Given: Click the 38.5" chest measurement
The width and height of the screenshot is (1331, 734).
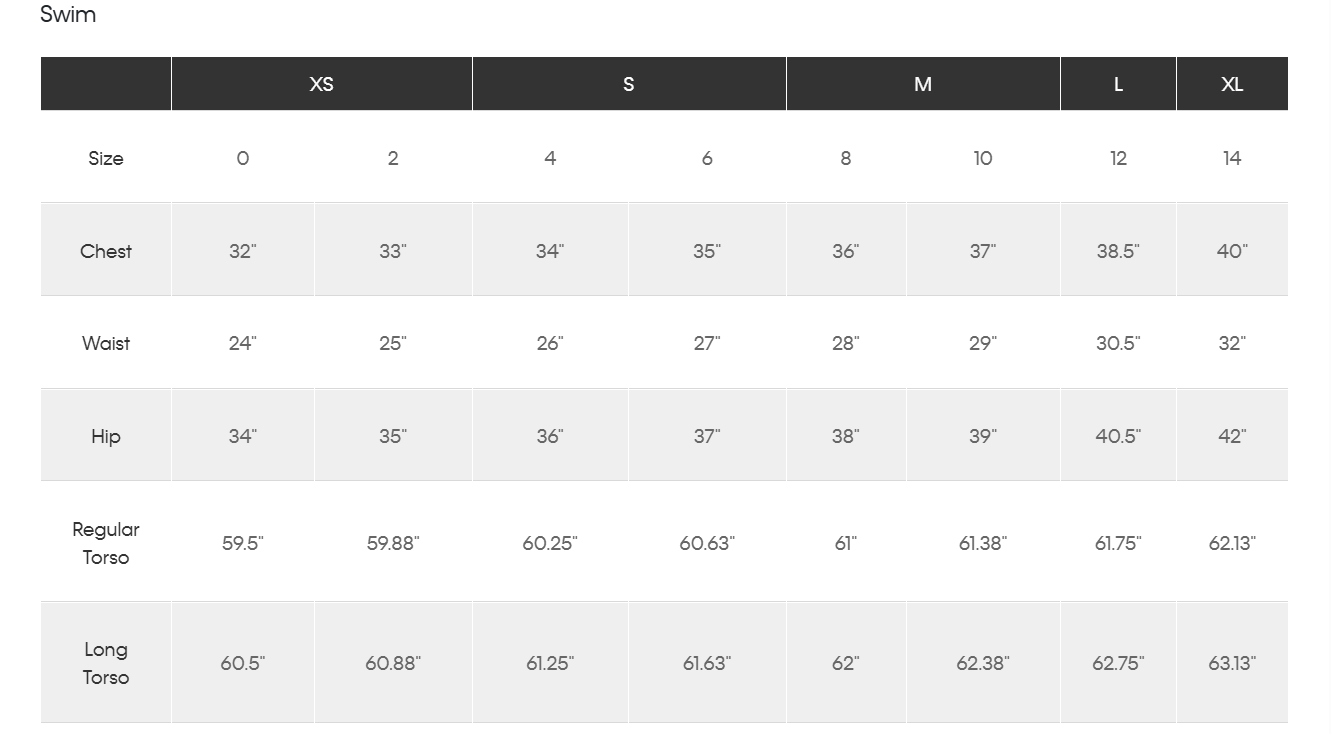Looking at the screenshot, I should [1118, 251].
